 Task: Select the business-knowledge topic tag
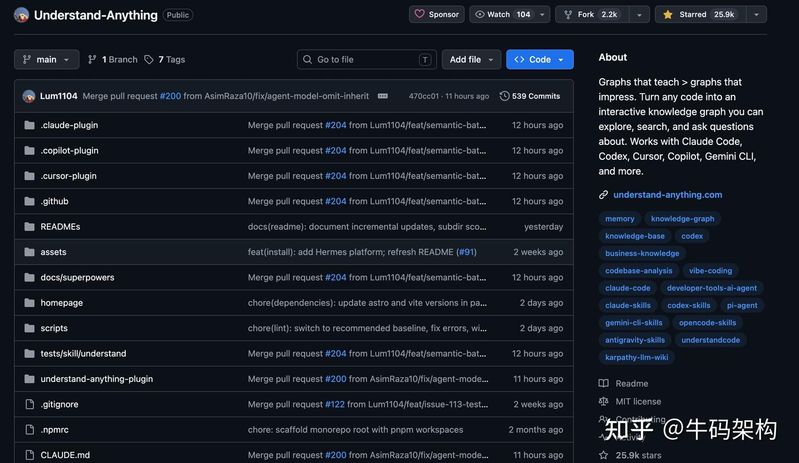pos(642,253)
